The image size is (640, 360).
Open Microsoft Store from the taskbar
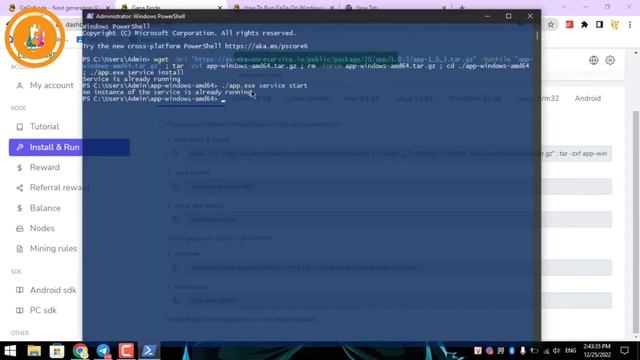pos(57,351)
